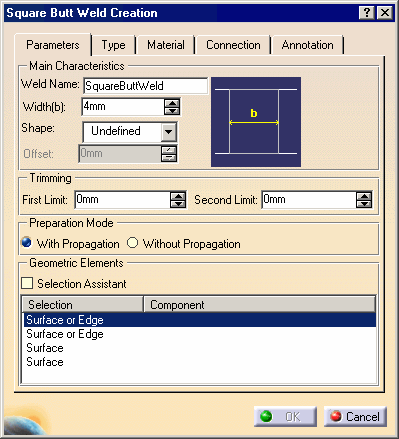Select the last Surface row

coord(199,362)
